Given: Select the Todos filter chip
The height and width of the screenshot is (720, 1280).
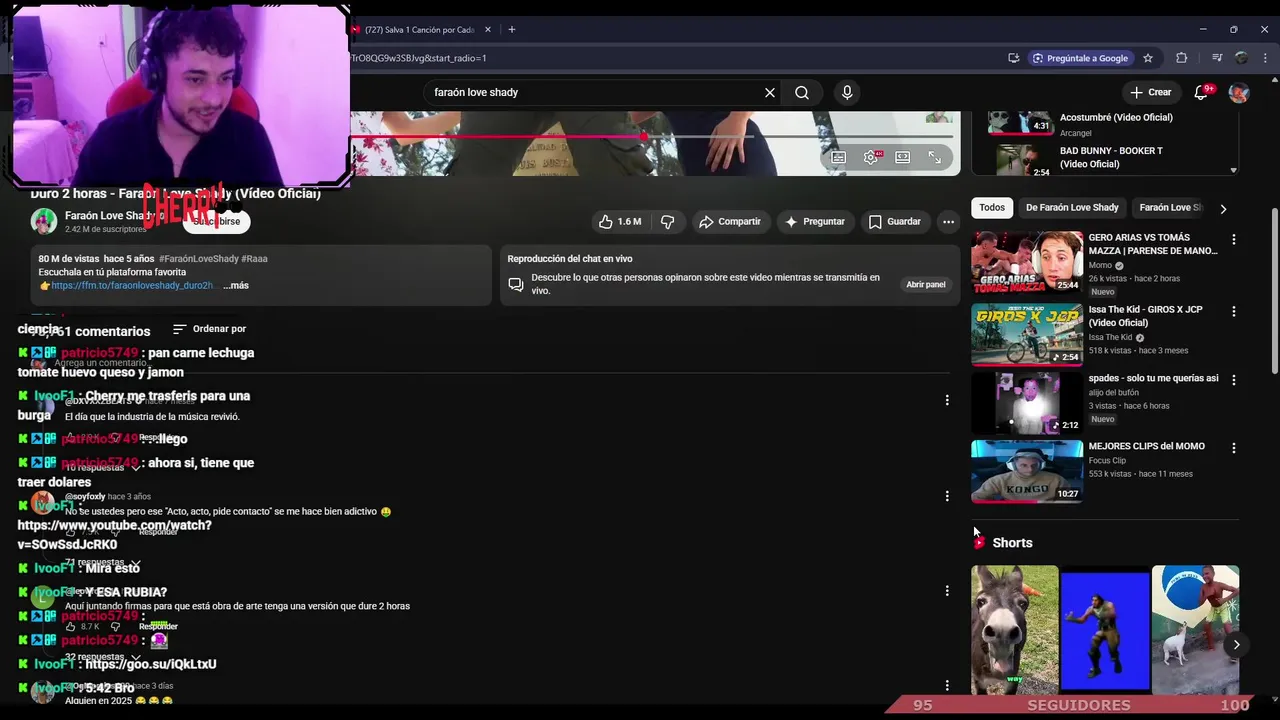Looking at the screenshot, I should coord(992,208).
